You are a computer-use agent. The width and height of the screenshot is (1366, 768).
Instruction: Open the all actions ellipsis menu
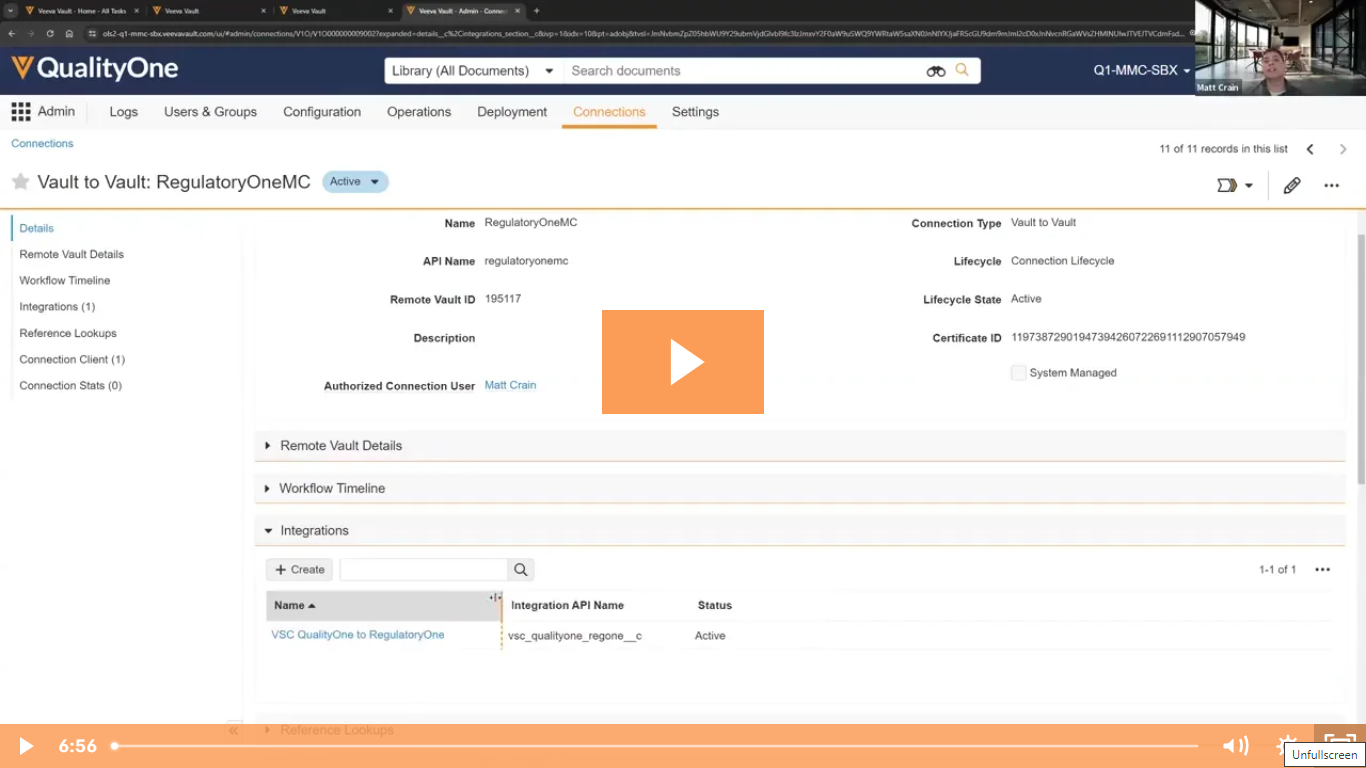[1331, 186]
